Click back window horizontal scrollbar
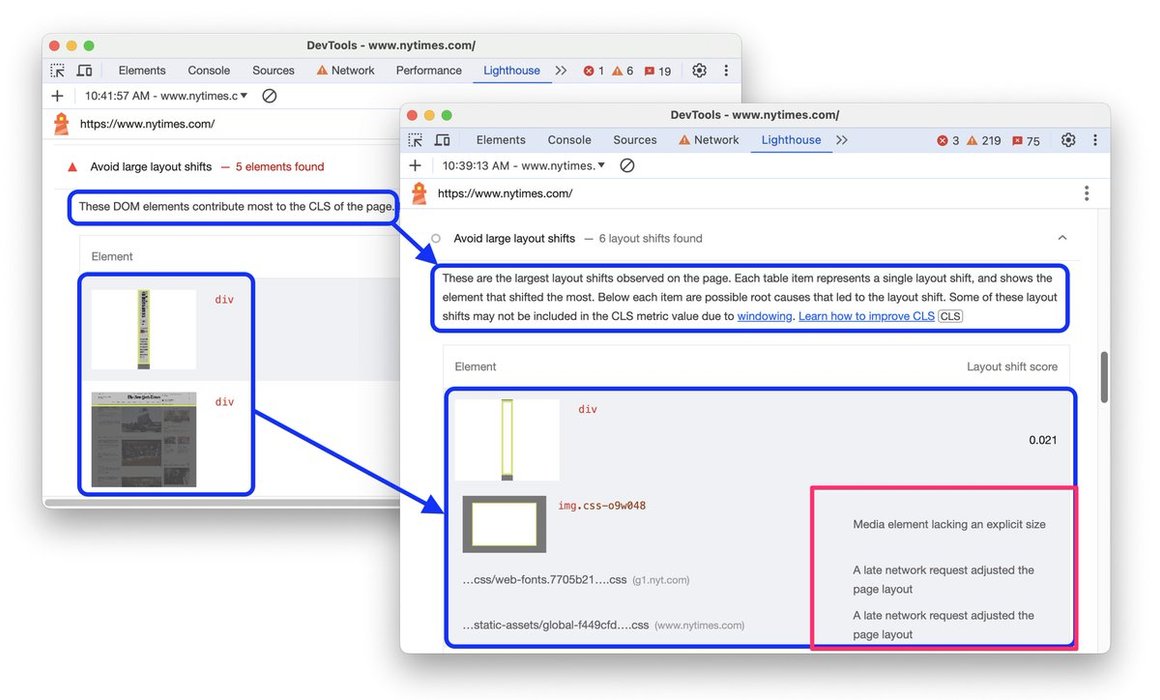 pyautogui.click(x=222, y=502)
